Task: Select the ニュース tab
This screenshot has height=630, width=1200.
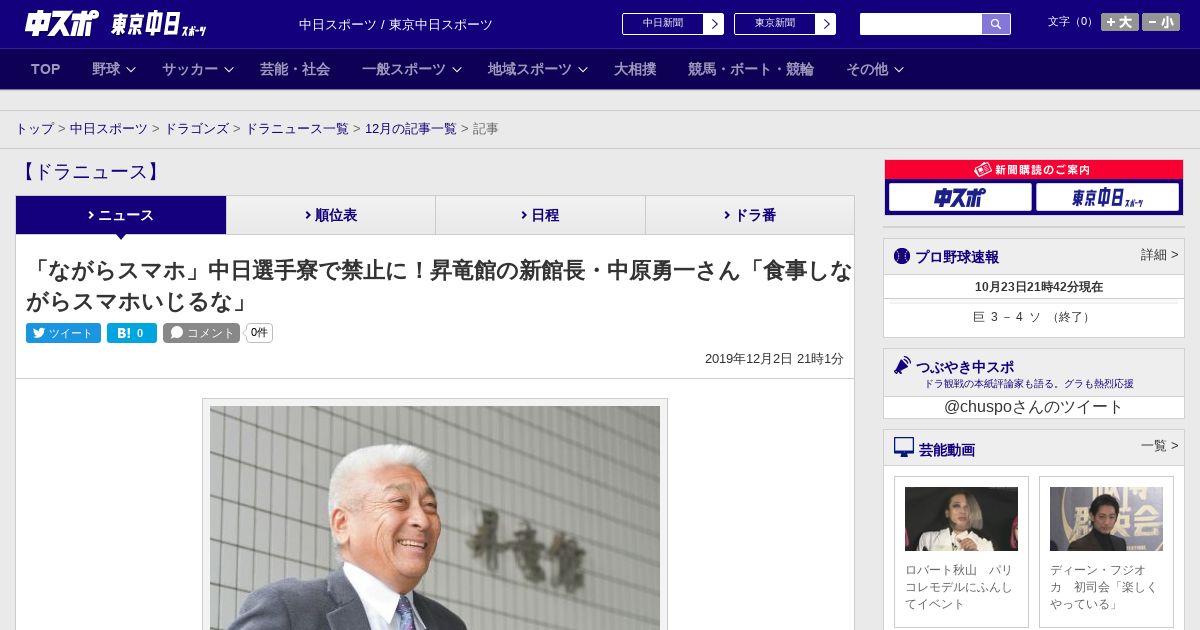Action: (x=121, y=215)
